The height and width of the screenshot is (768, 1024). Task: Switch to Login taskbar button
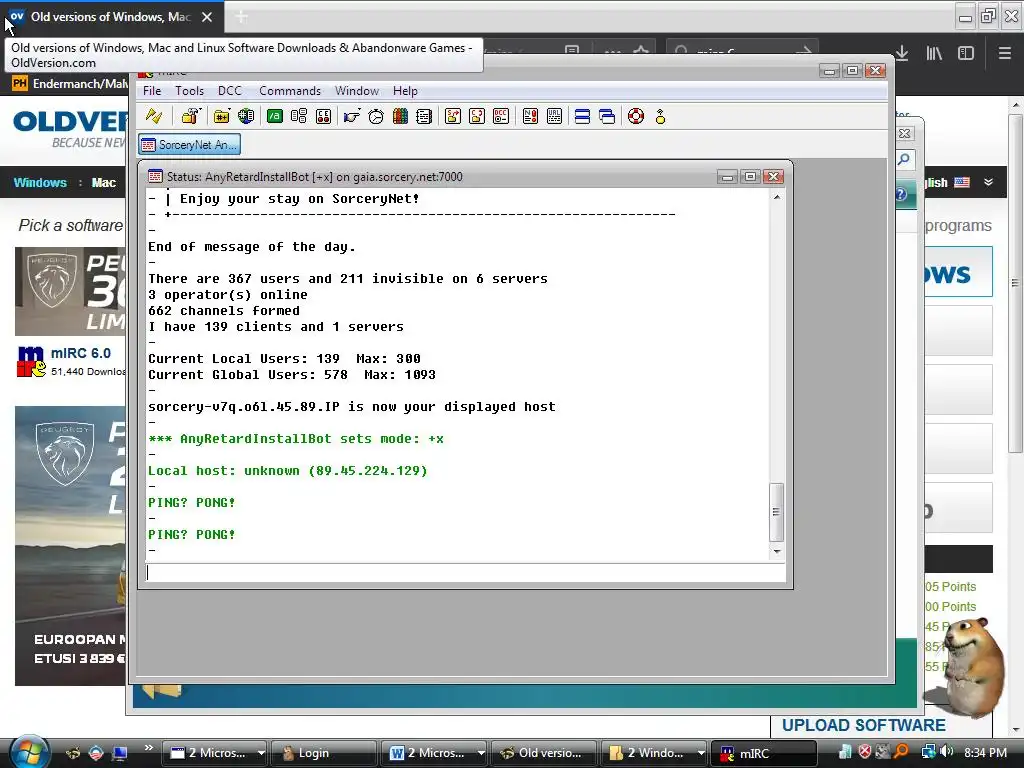click(323, 753)
